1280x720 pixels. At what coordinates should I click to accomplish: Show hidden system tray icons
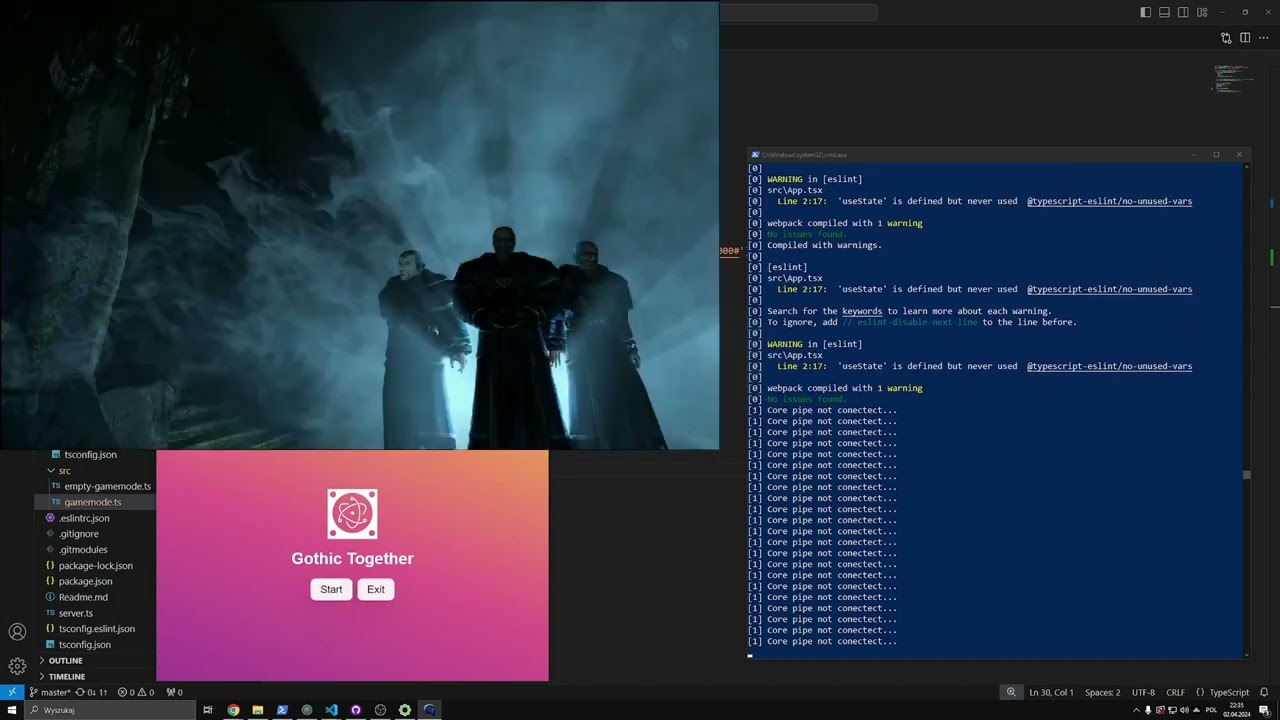[x=1136, y=710]
